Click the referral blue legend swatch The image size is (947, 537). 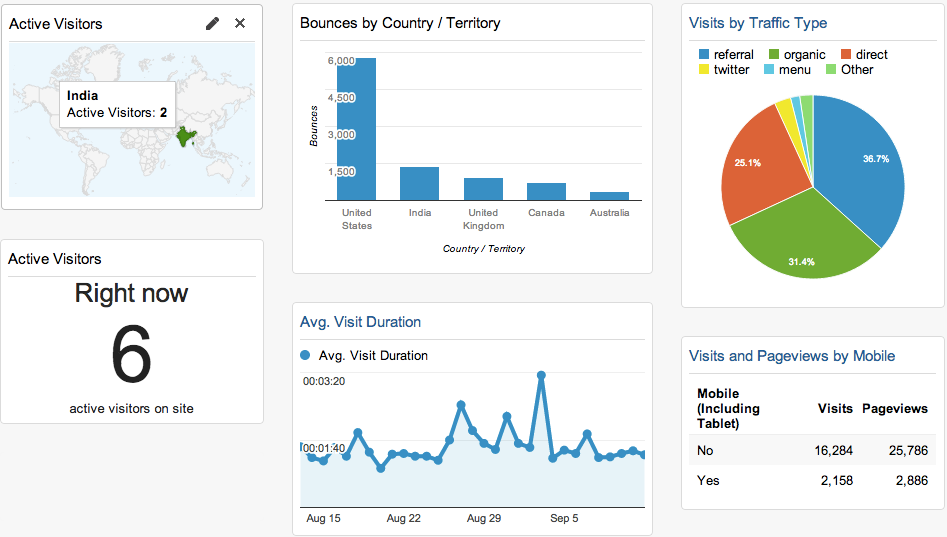(x=704, y=54)
